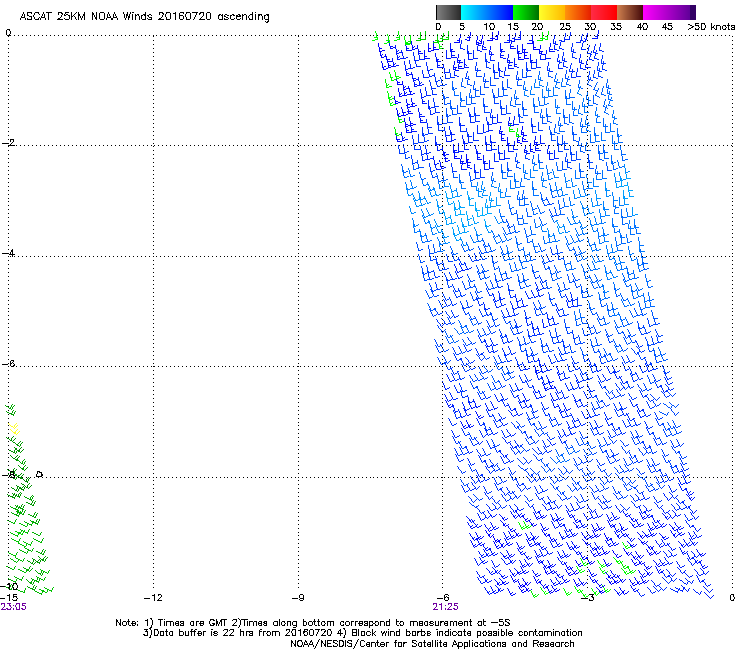This screenshot has width=740, height=650.
Task: Click the title 'ASCAT 25KM NOAA Winds 20160720 ascending'
Action: (144, 17)
